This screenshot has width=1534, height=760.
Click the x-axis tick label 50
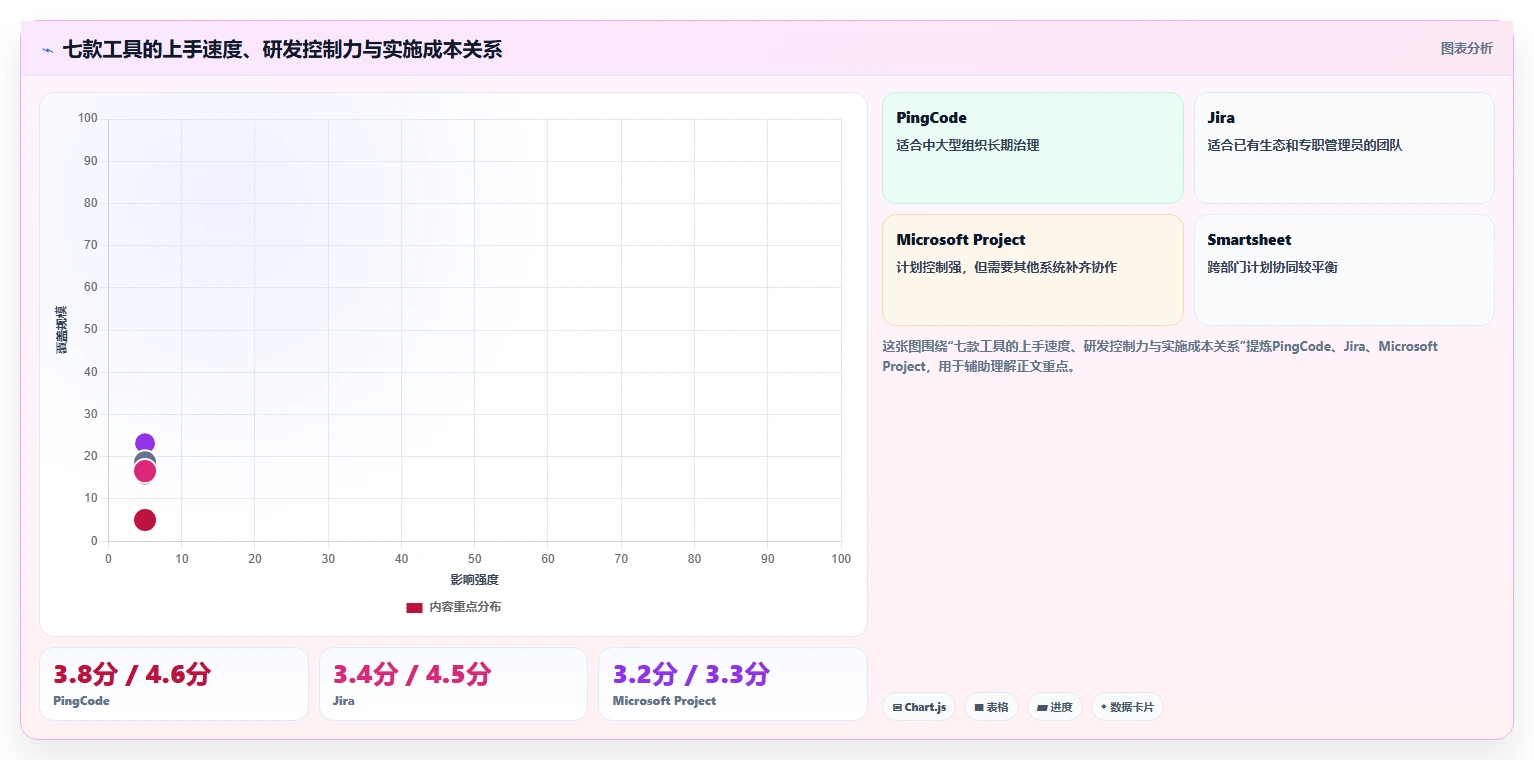(474, 559)
